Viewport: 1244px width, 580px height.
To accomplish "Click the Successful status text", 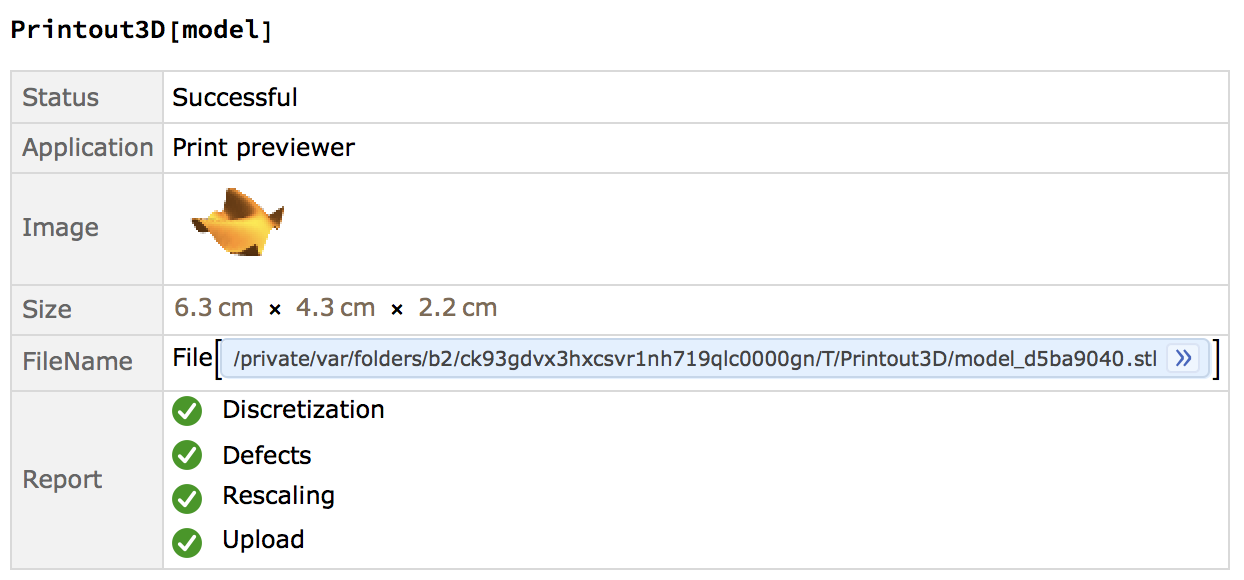I will [x=235, y=97].
